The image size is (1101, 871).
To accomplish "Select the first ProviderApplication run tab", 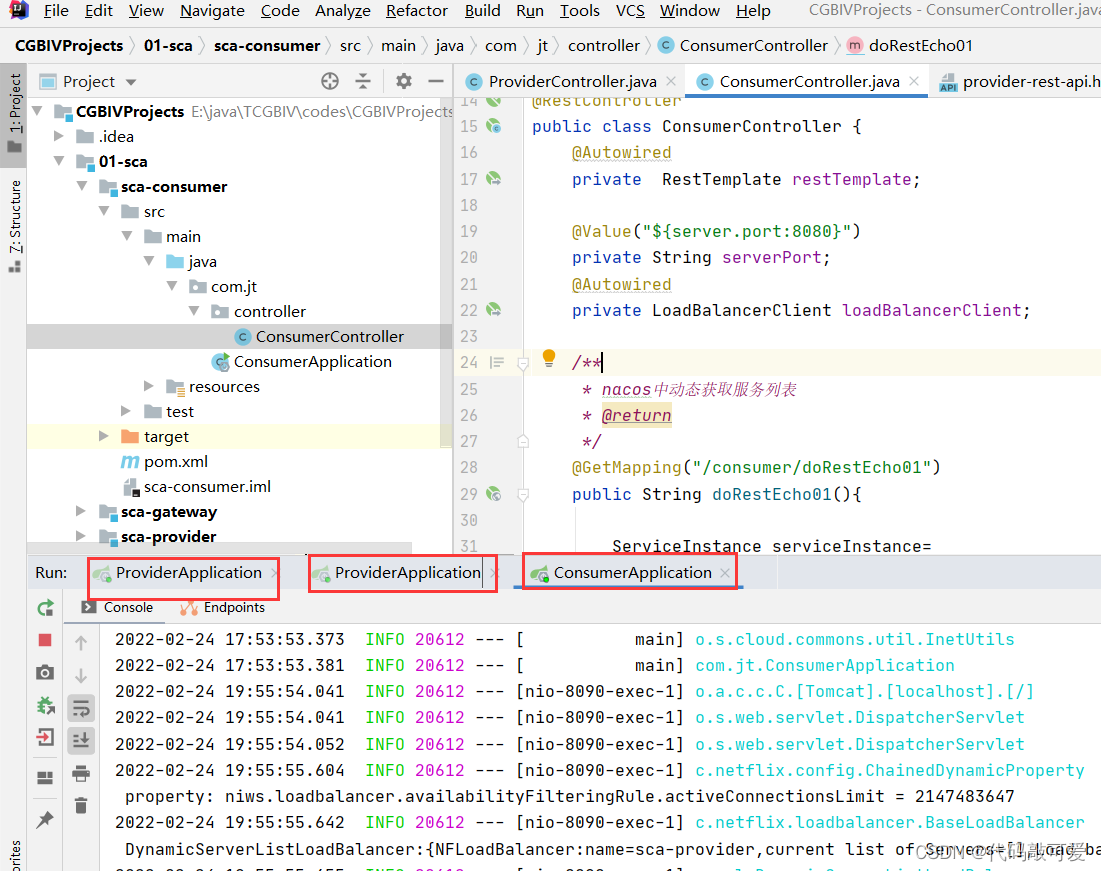I will click(x=188, y=573).
